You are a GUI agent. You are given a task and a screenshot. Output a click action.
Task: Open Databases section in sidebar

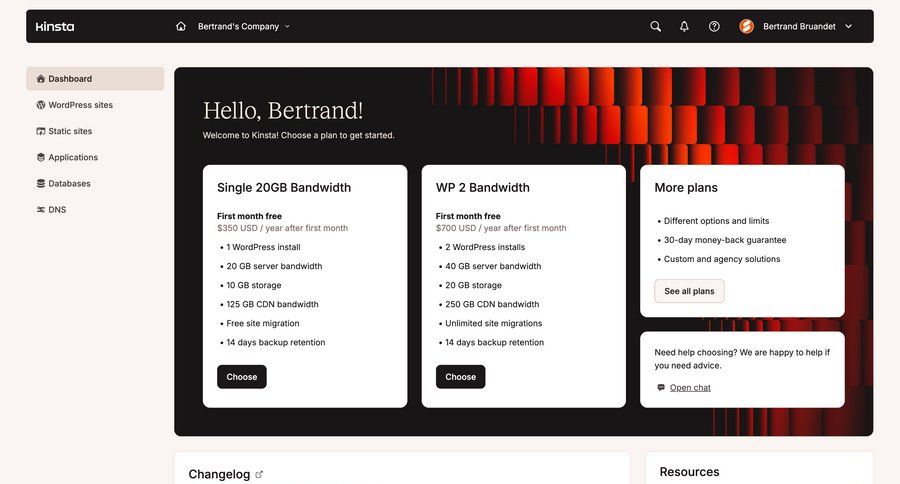69,183
